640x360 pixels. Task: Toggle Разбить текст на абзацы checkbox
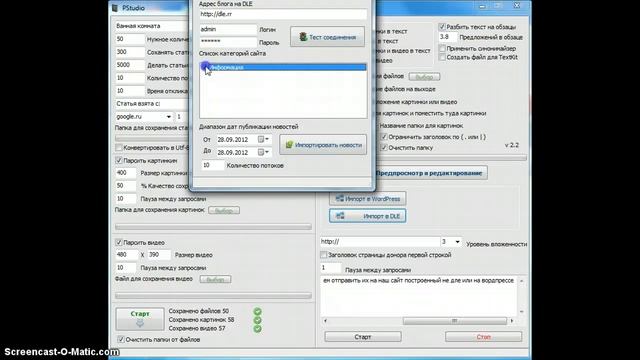pos(442,27)
